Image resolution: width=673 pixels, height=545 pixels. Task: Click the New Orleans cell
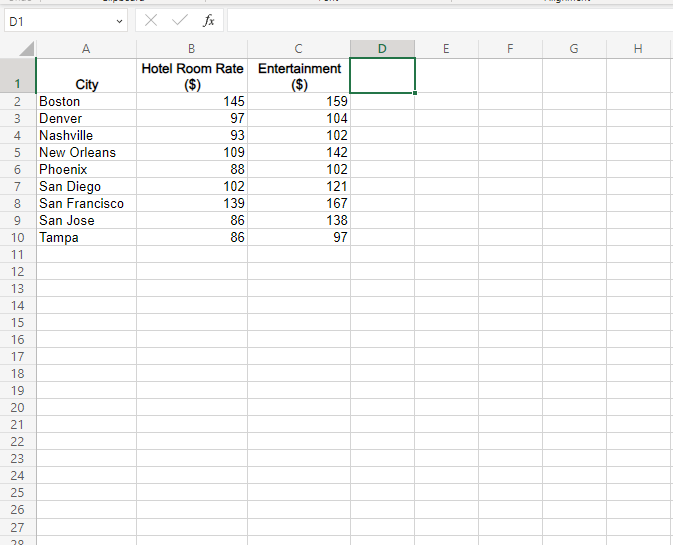click(x=86, y=152)
